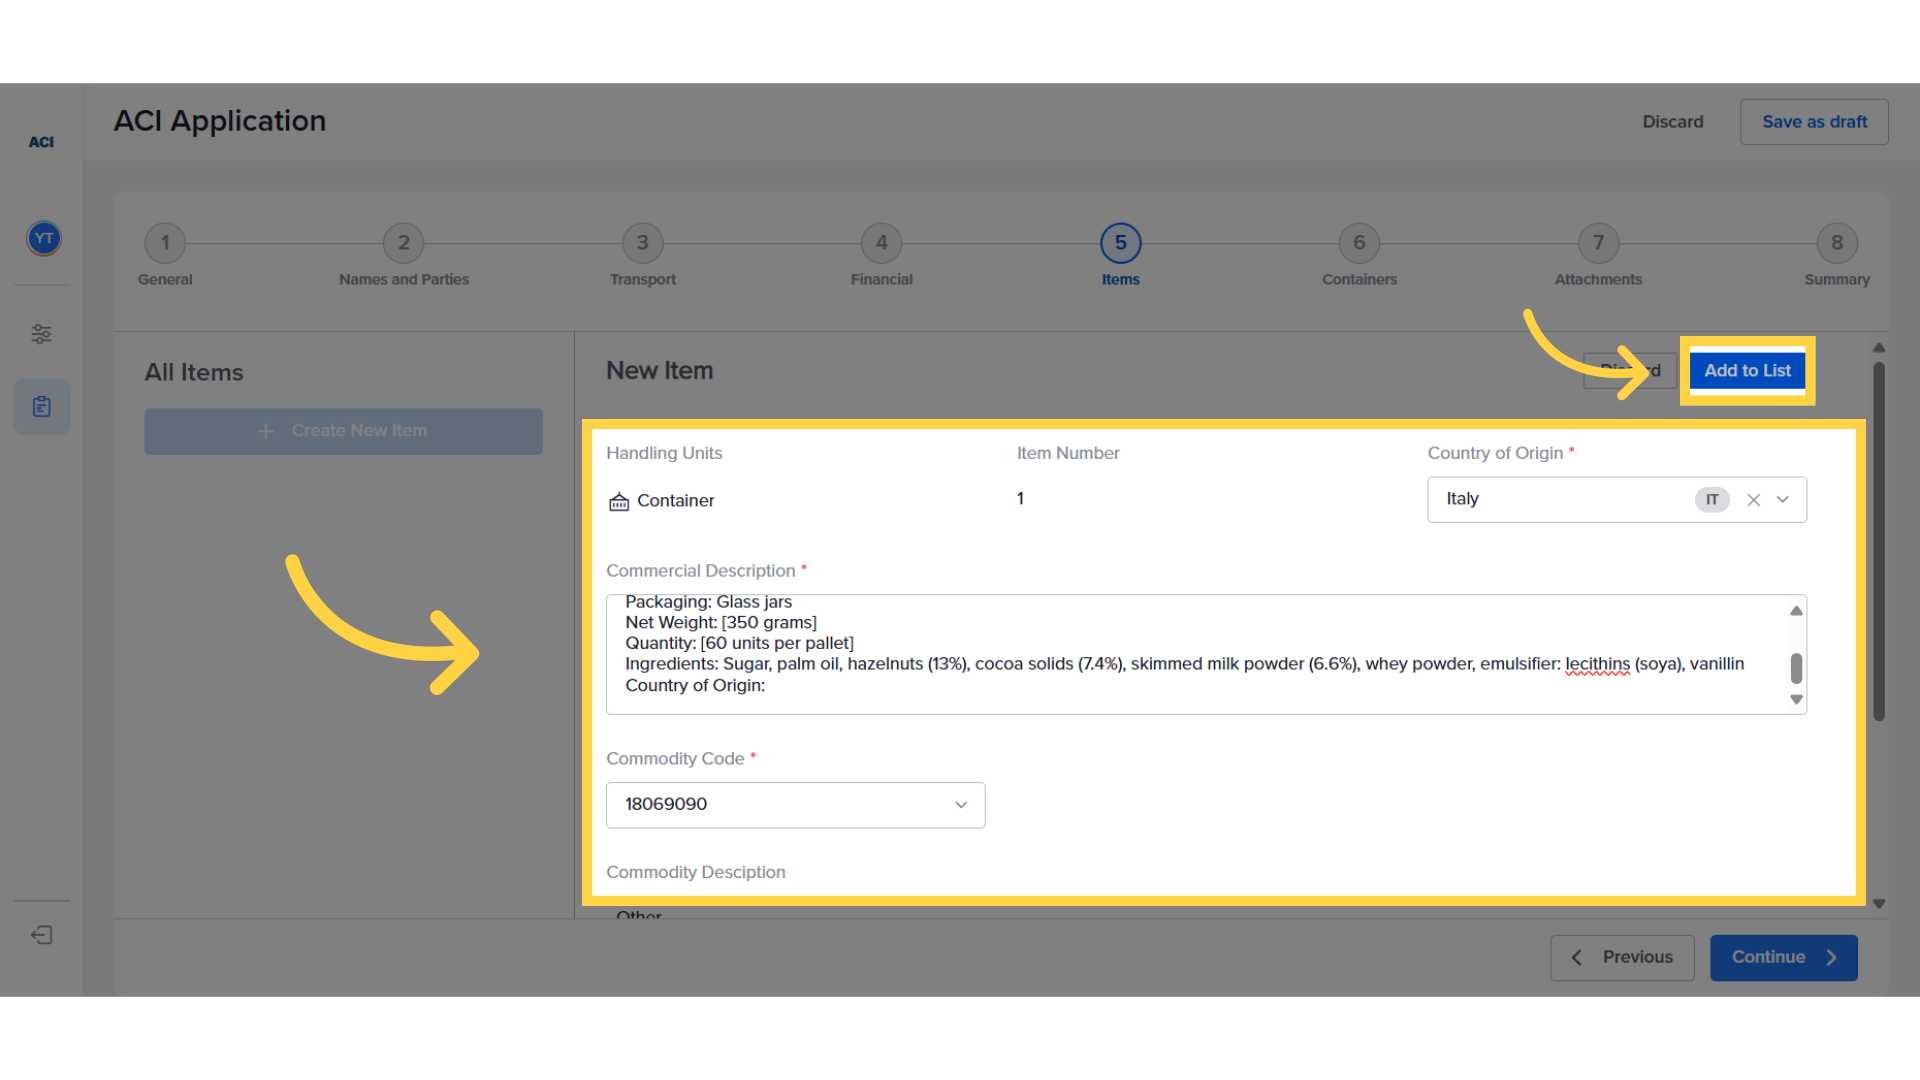The width and height of the screenshot is (1920, 1080).
Task: Open step 6 Containers
Action: [1359, 243]
